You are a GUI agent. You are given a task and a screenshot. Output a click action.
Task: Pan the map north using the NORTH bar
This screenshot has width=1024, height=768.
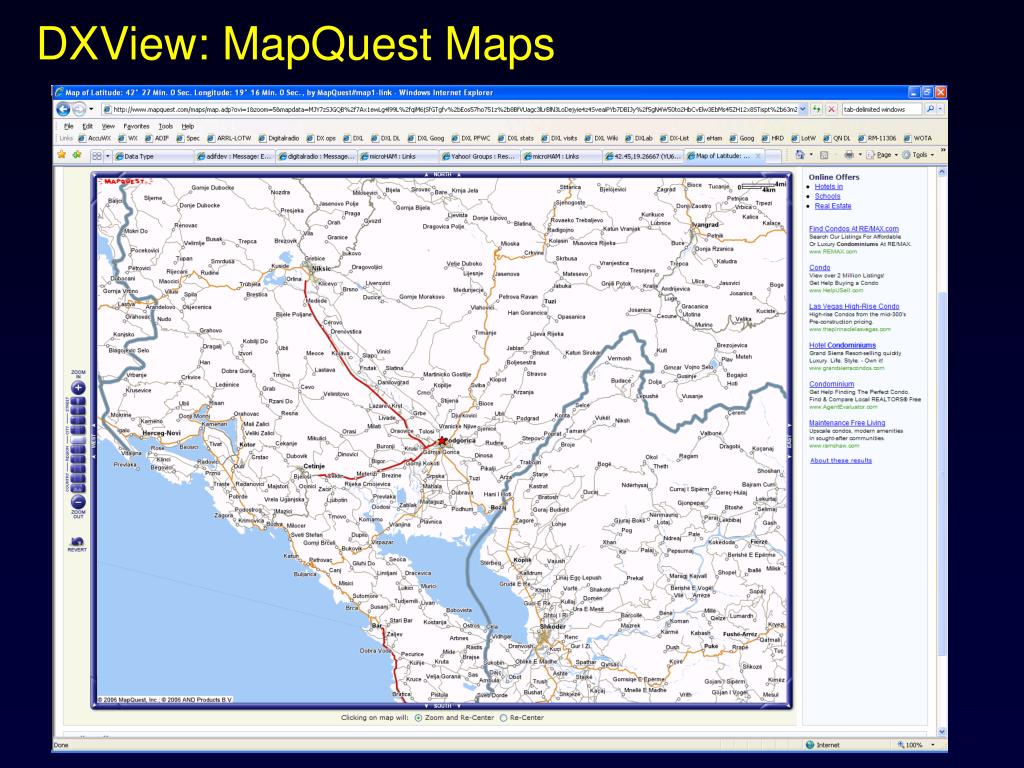[442, 174]
